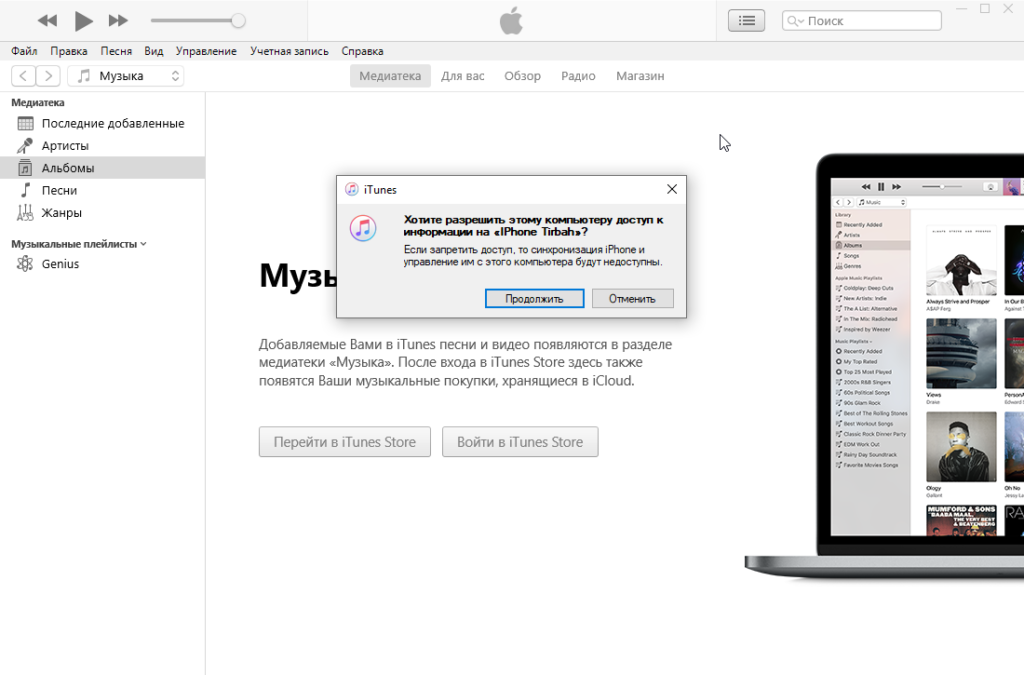This screenshot has height=675, width=1024.
Task: Open the Музыка media type dropdown
Action: [126, 76]
